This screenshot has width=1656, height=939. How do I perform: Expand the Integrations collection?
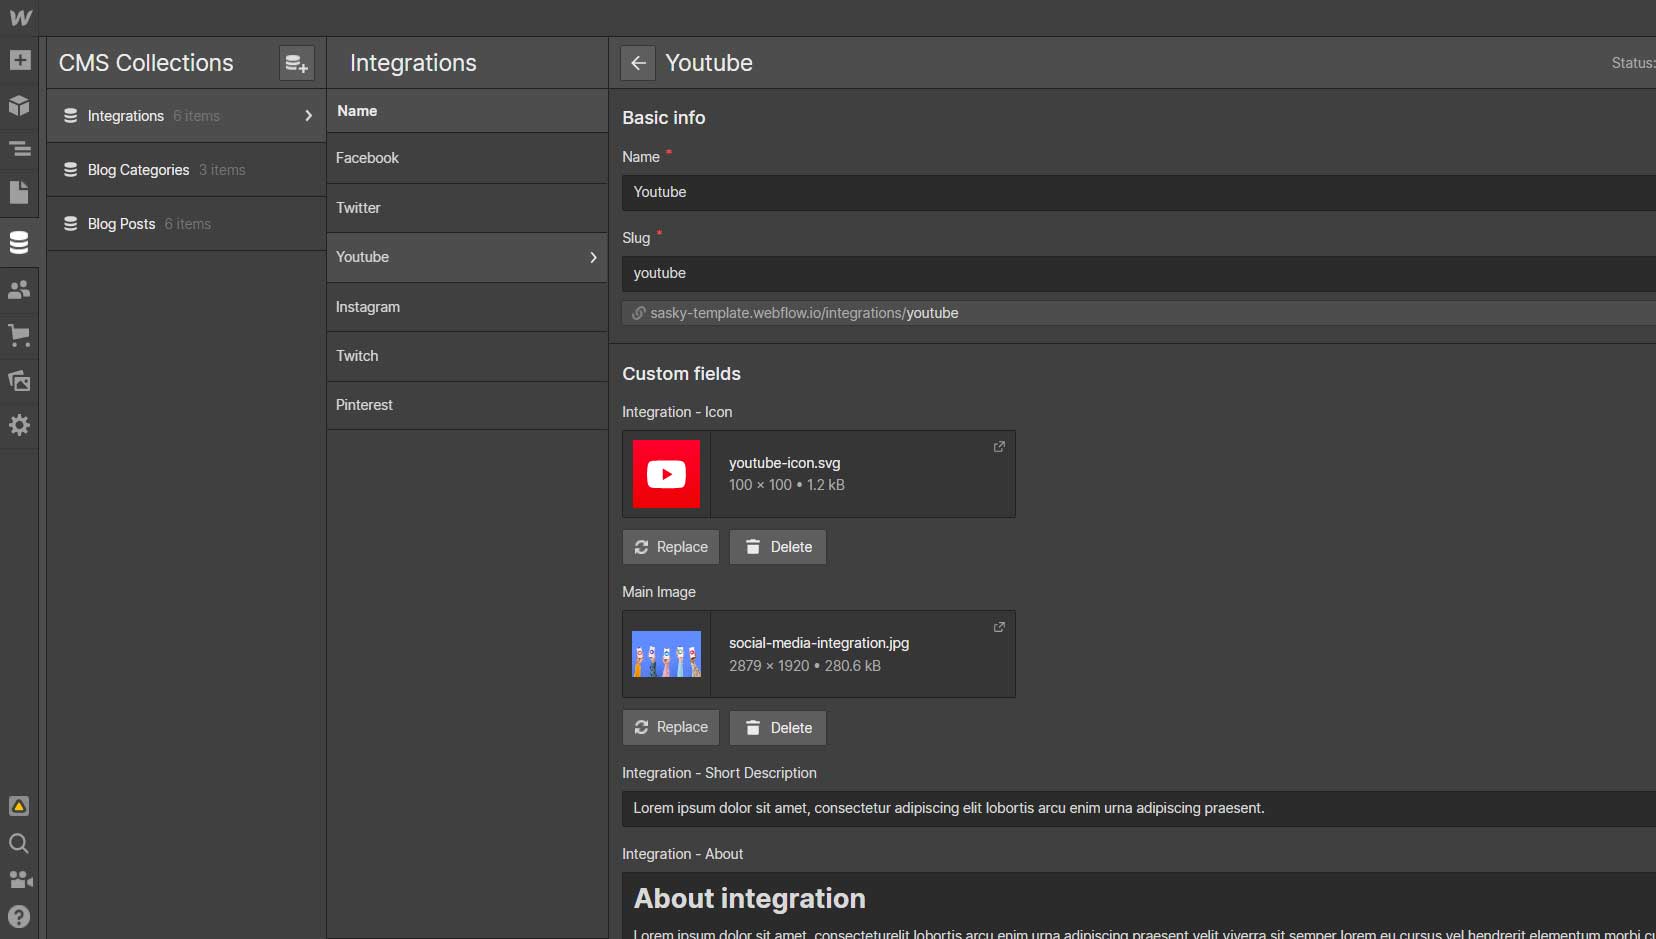(x=309, y=115)
